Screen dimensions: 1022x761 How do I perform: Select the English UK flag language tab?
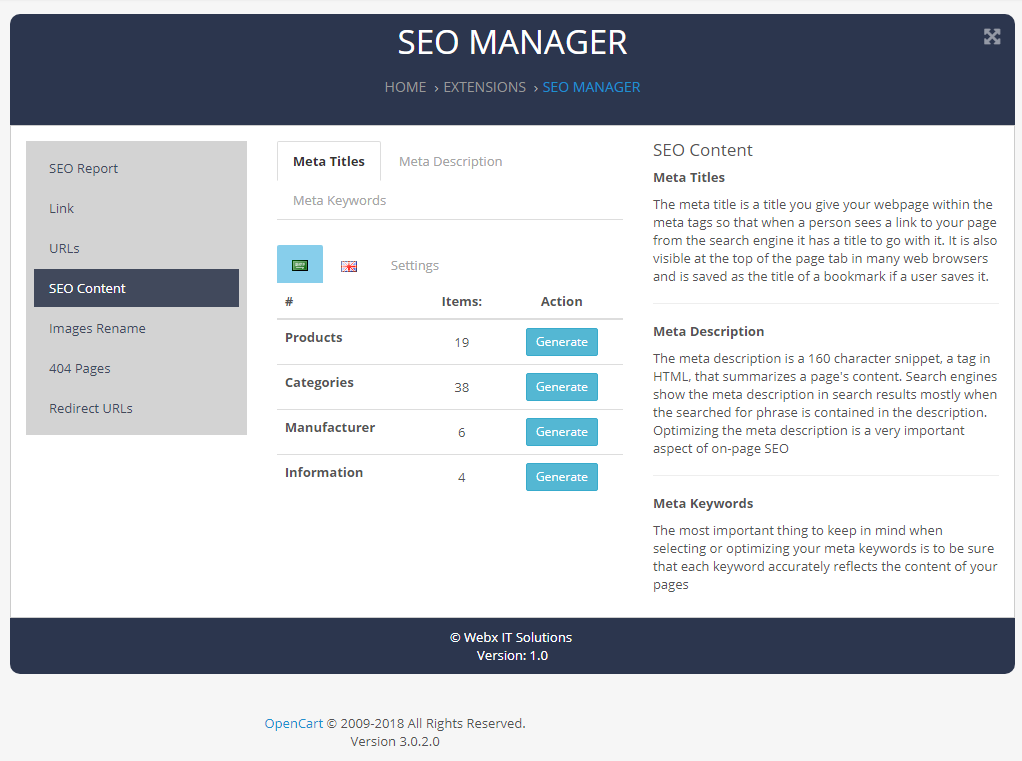pyautogui.click(x=349, y=266)
